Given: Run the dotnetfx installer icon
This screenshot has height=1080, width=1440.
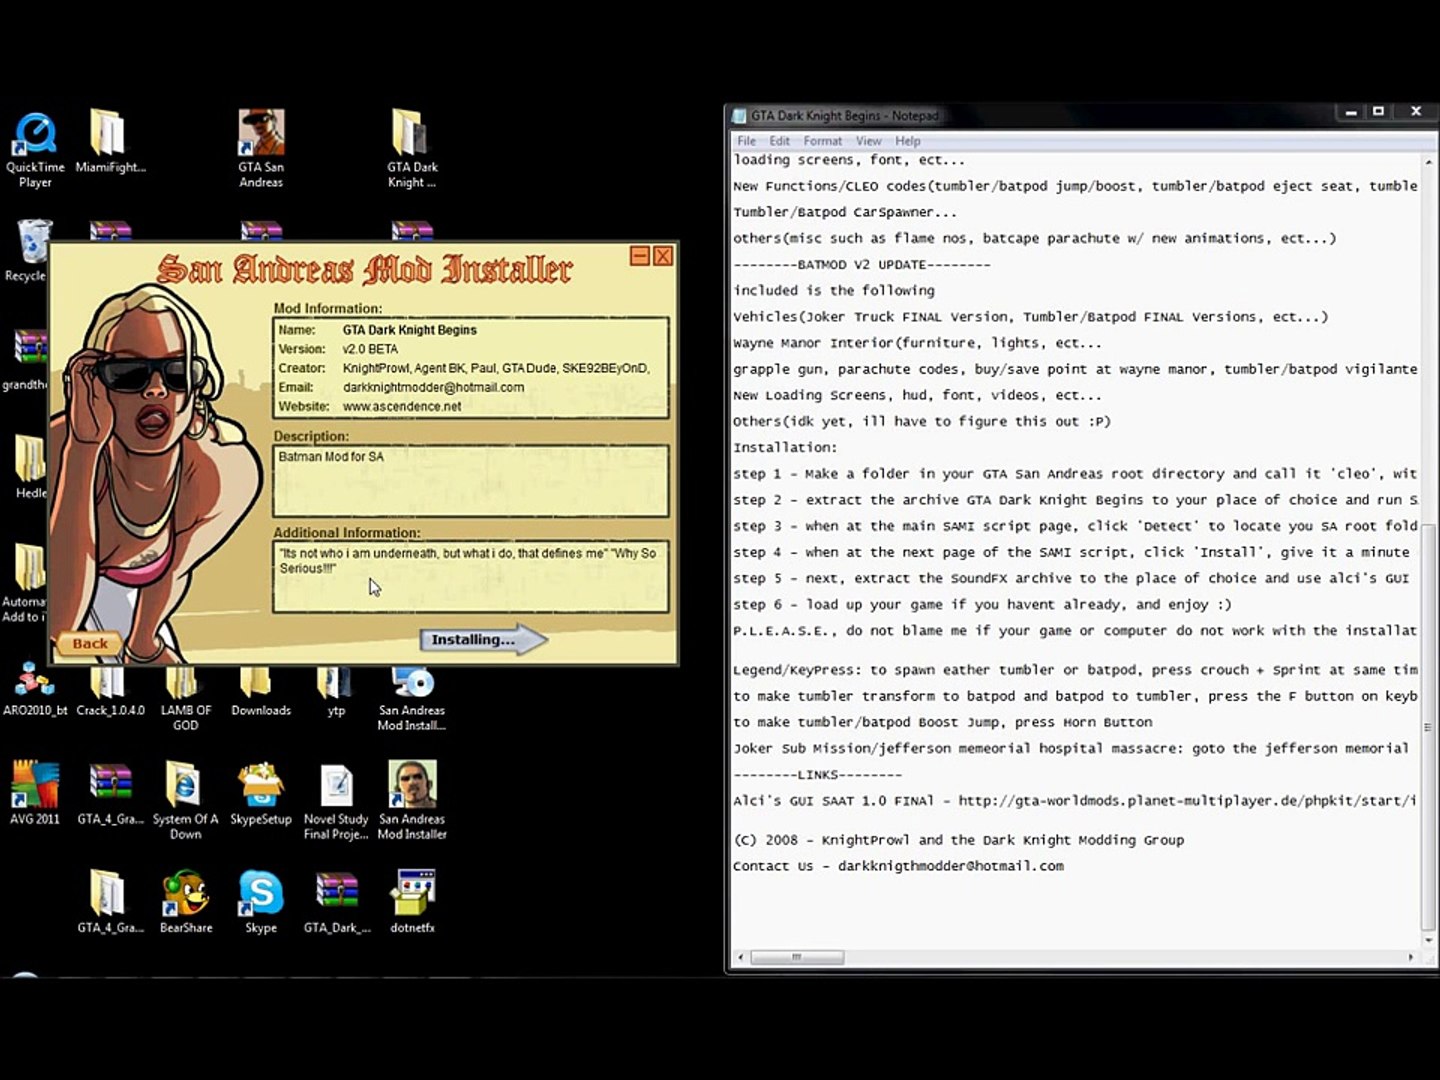Looking at the screenshot, I should tap(412, 901).
